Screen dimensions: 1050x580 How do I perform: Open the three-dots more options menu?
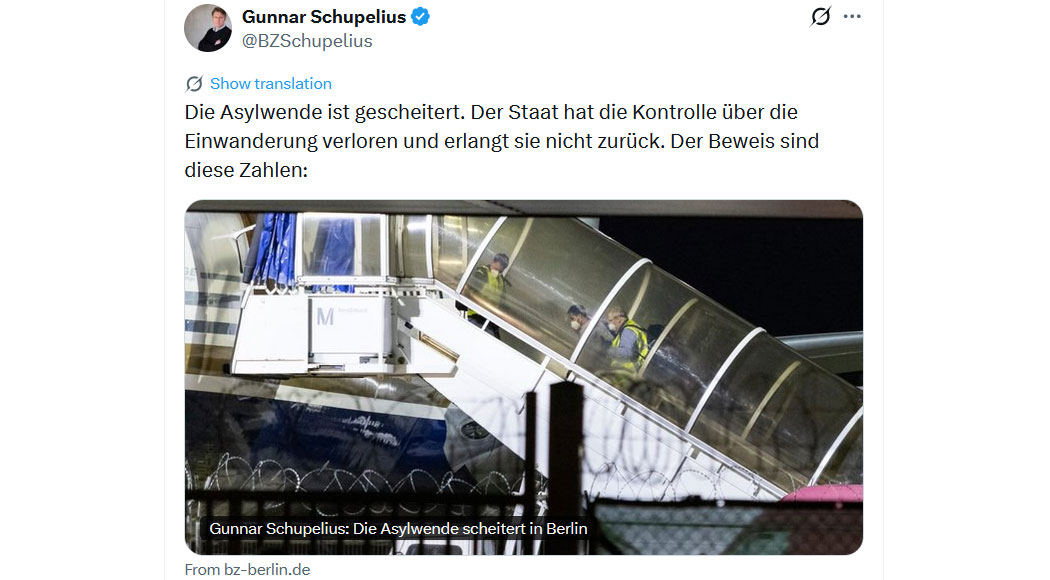852,16
